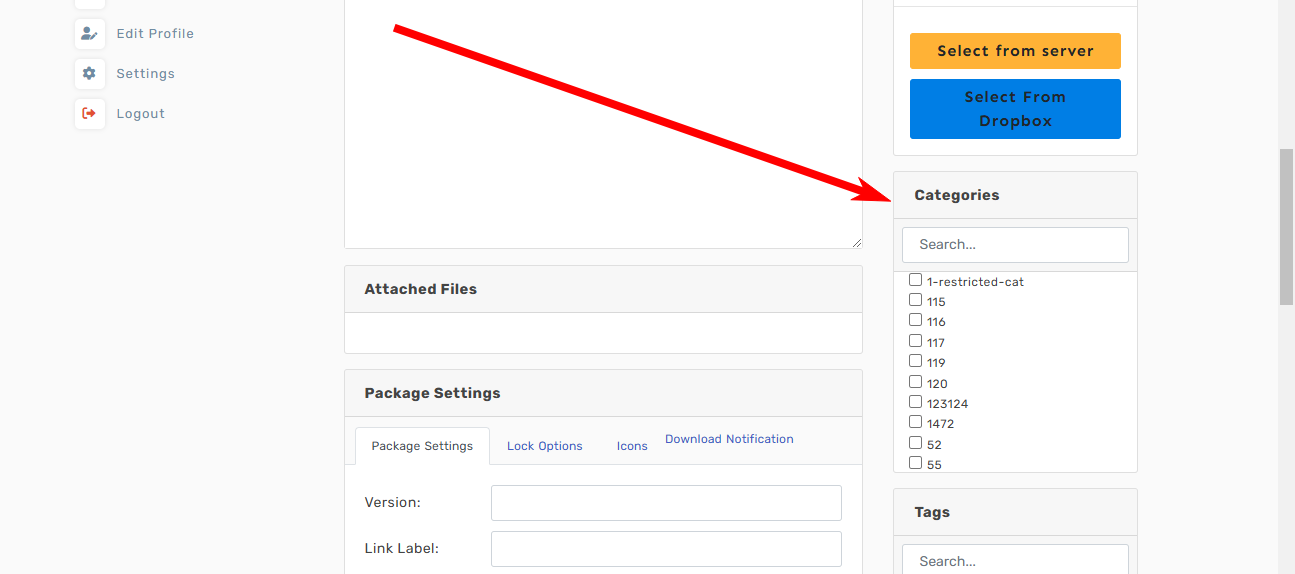
Task: Click into the Link Label field
Action: [666, 549]
